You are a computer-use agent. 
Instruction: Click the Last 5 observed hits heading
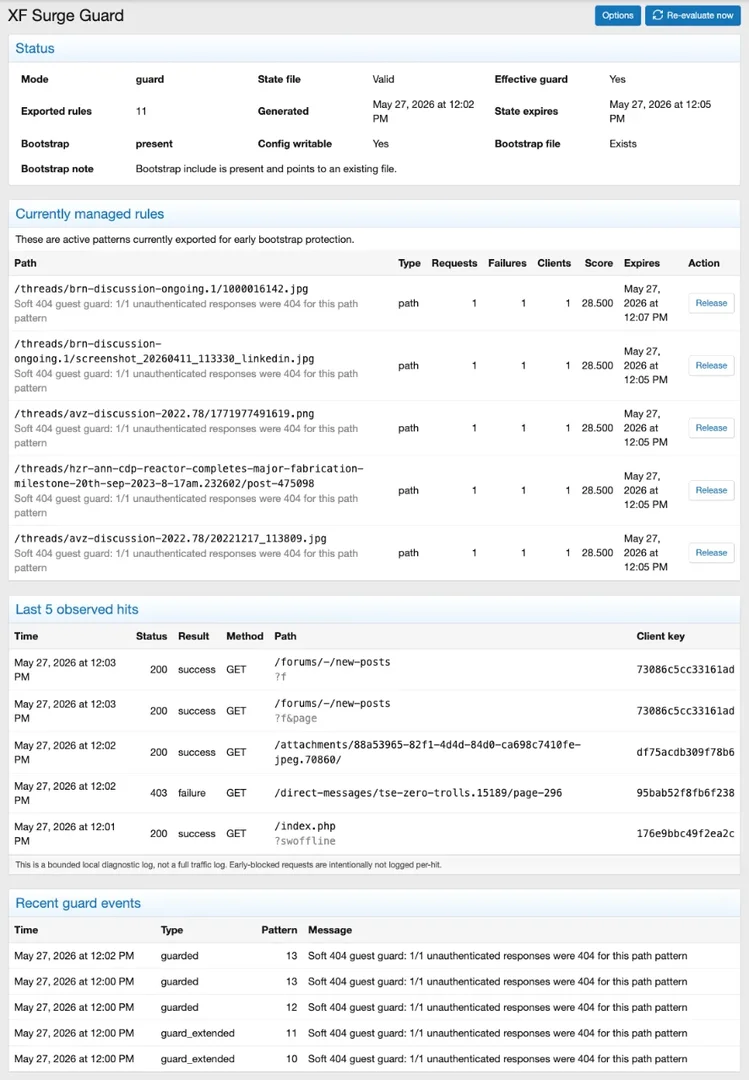tap(76, 610)
